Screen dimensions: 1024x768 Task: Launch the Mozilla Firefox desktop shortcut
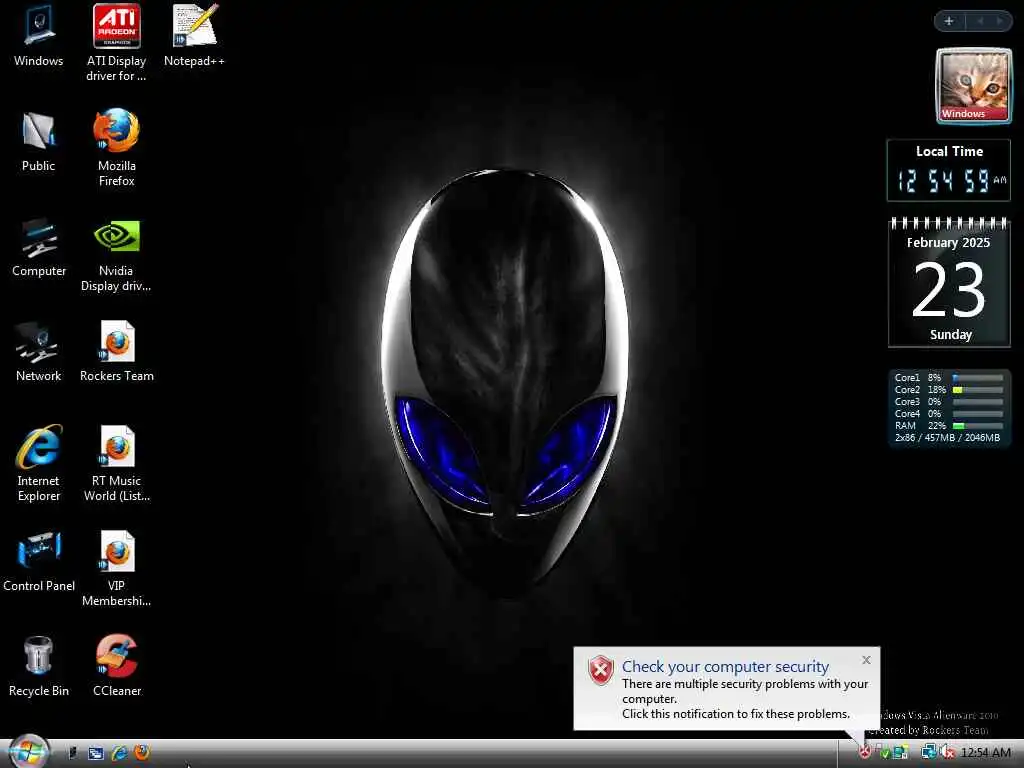pos(116,148)
